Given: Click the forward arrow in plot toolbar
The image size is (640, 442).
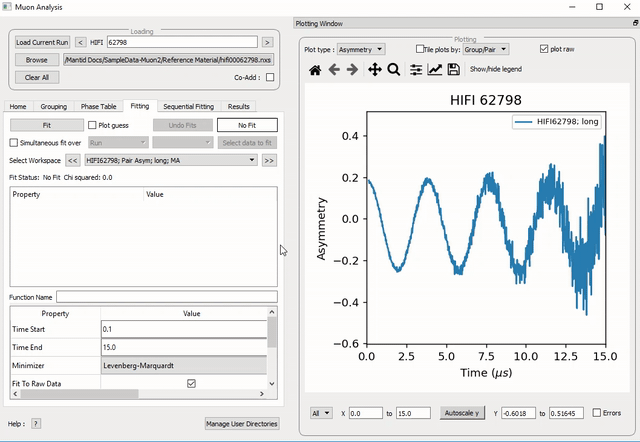Looking at the screenshot, I should 353,70.
